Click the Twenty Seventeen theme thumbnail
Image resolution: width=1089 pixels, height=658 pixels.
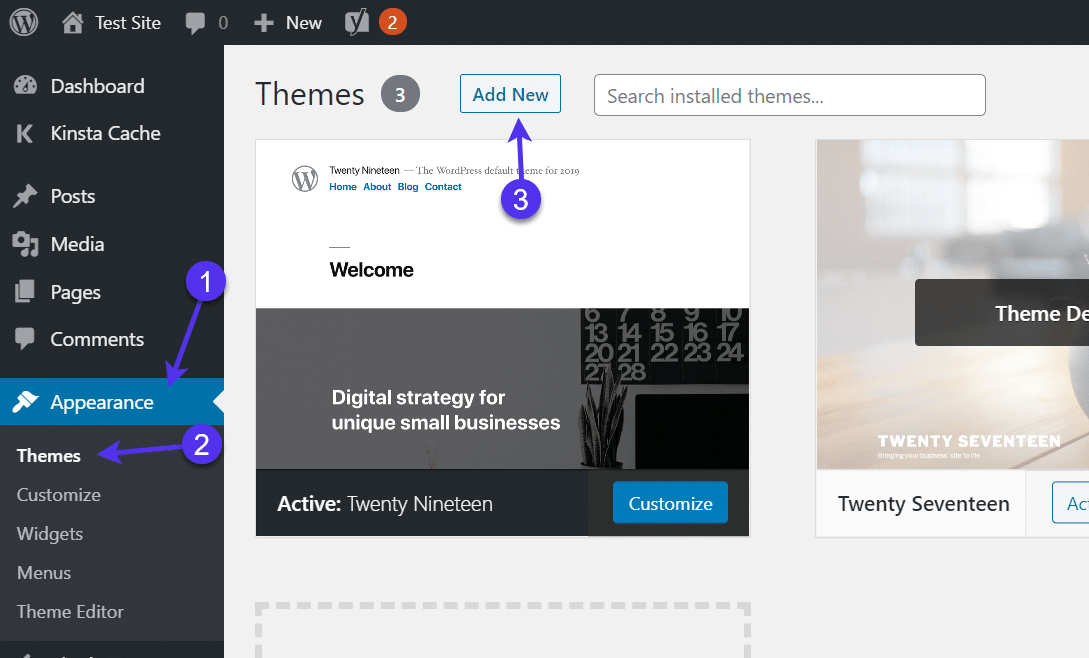952,300
